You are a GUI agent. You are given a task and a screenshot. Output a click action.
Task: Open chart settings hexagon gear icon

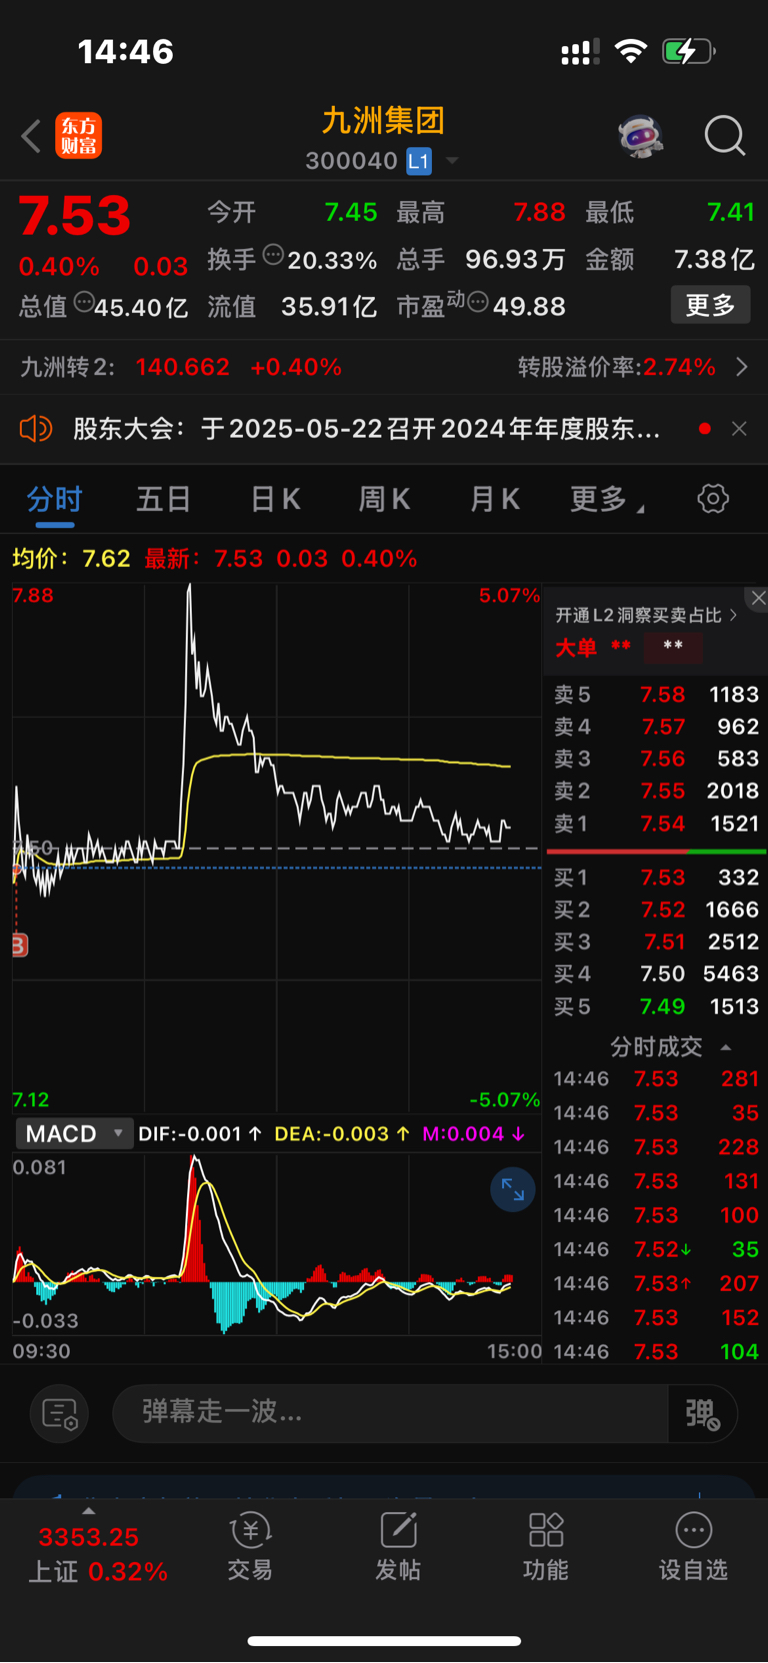pos(713,498)
